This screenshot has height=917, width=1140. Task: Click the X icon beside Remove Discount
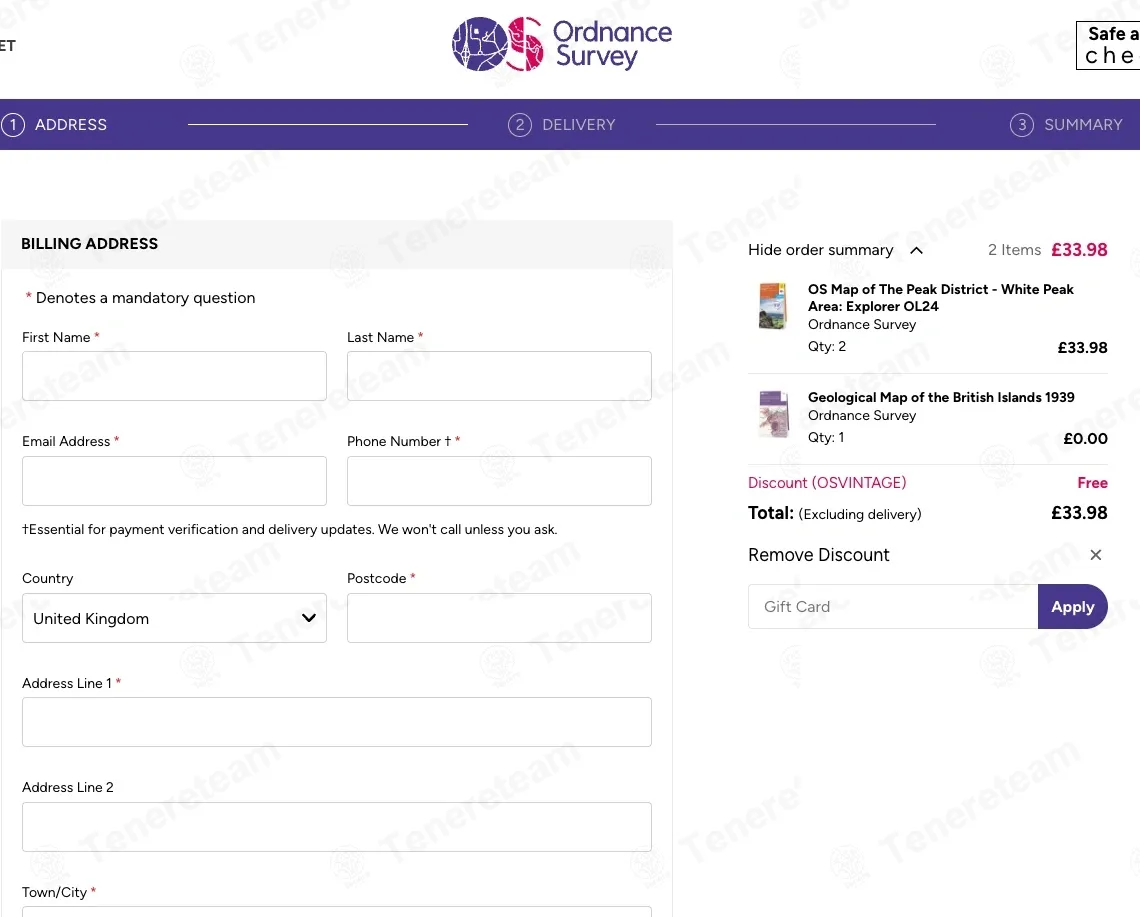pos(1096,555)
